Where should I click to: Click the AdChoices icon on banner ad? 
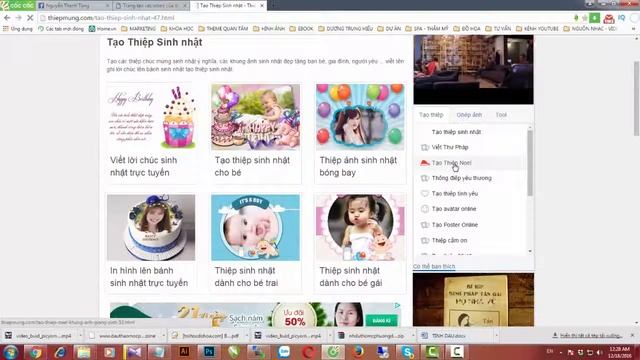[x=397, y=305]
